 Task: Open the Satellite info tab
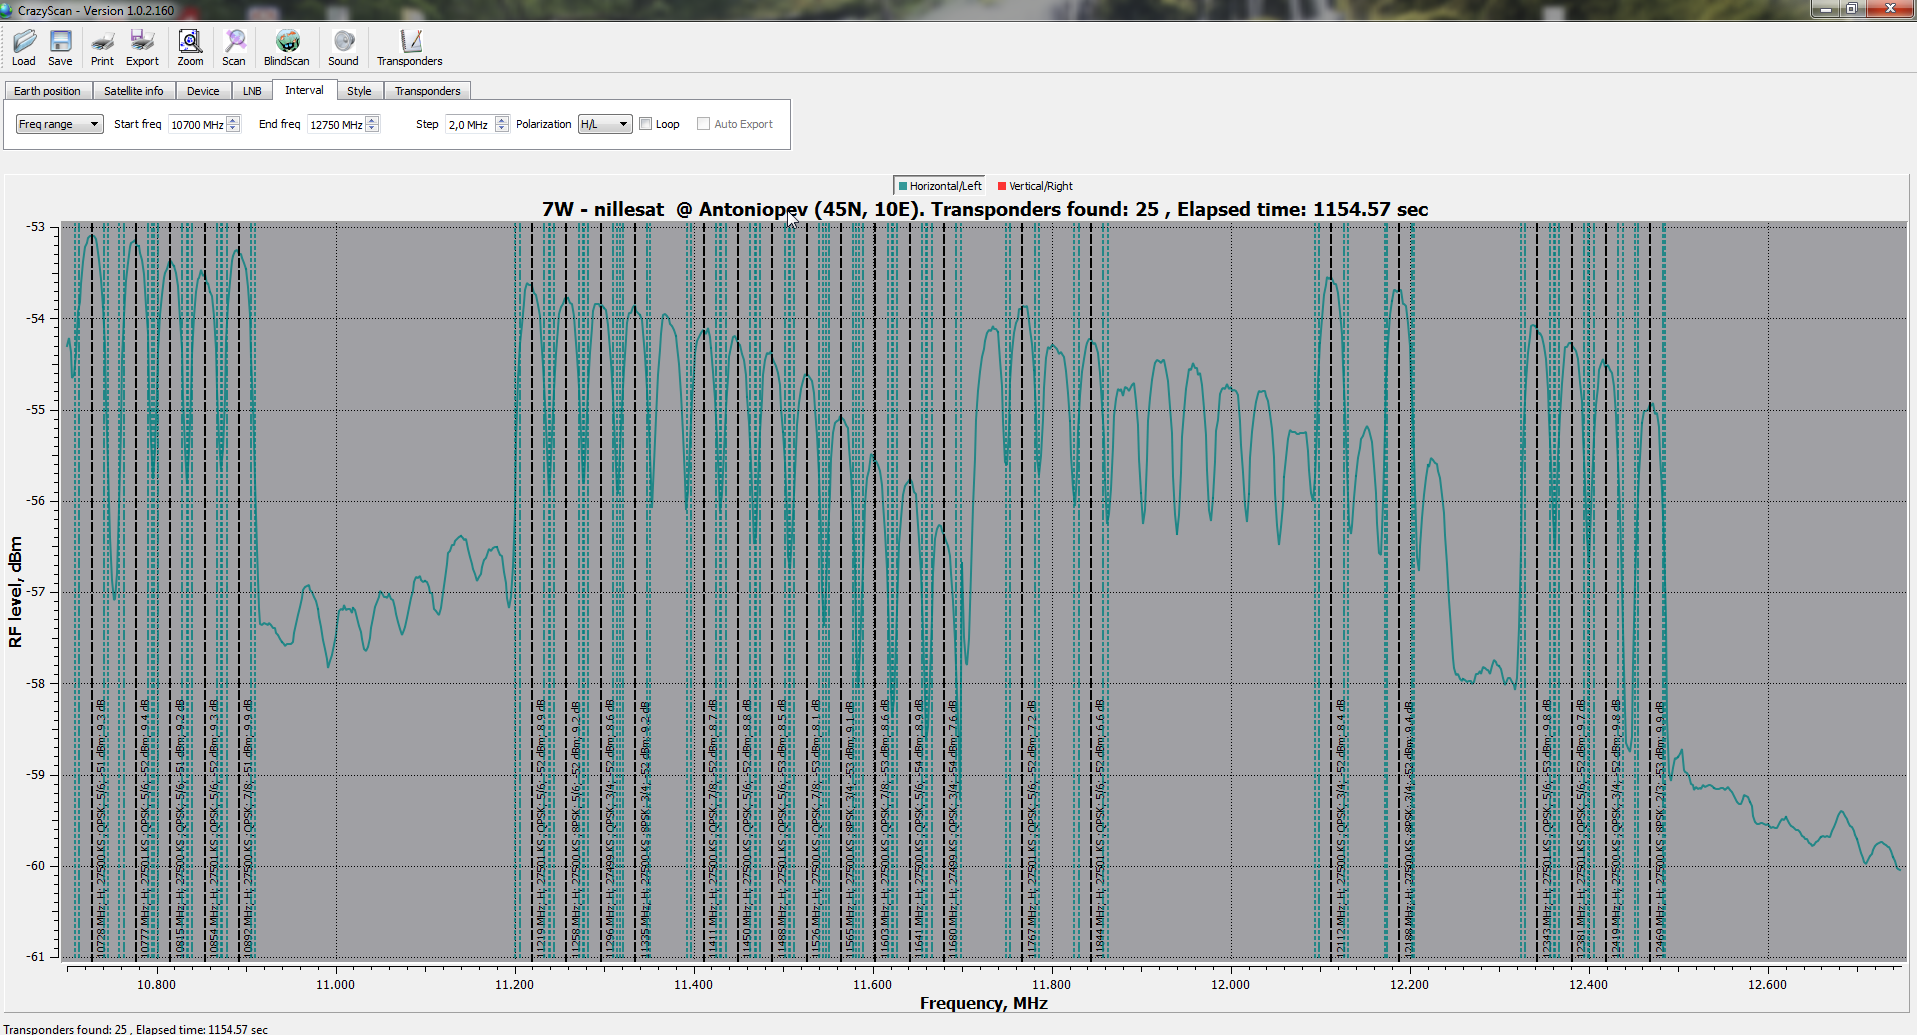tap(134, 91)
